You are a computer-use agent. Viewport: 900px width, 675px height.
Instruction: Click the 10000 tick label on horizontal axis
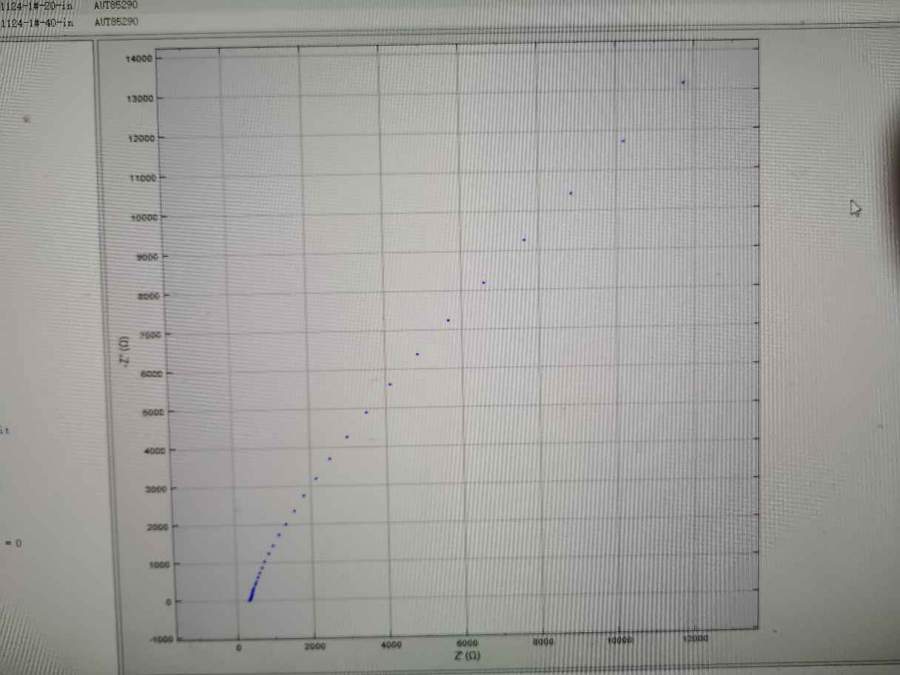click(x=620, y=640)
